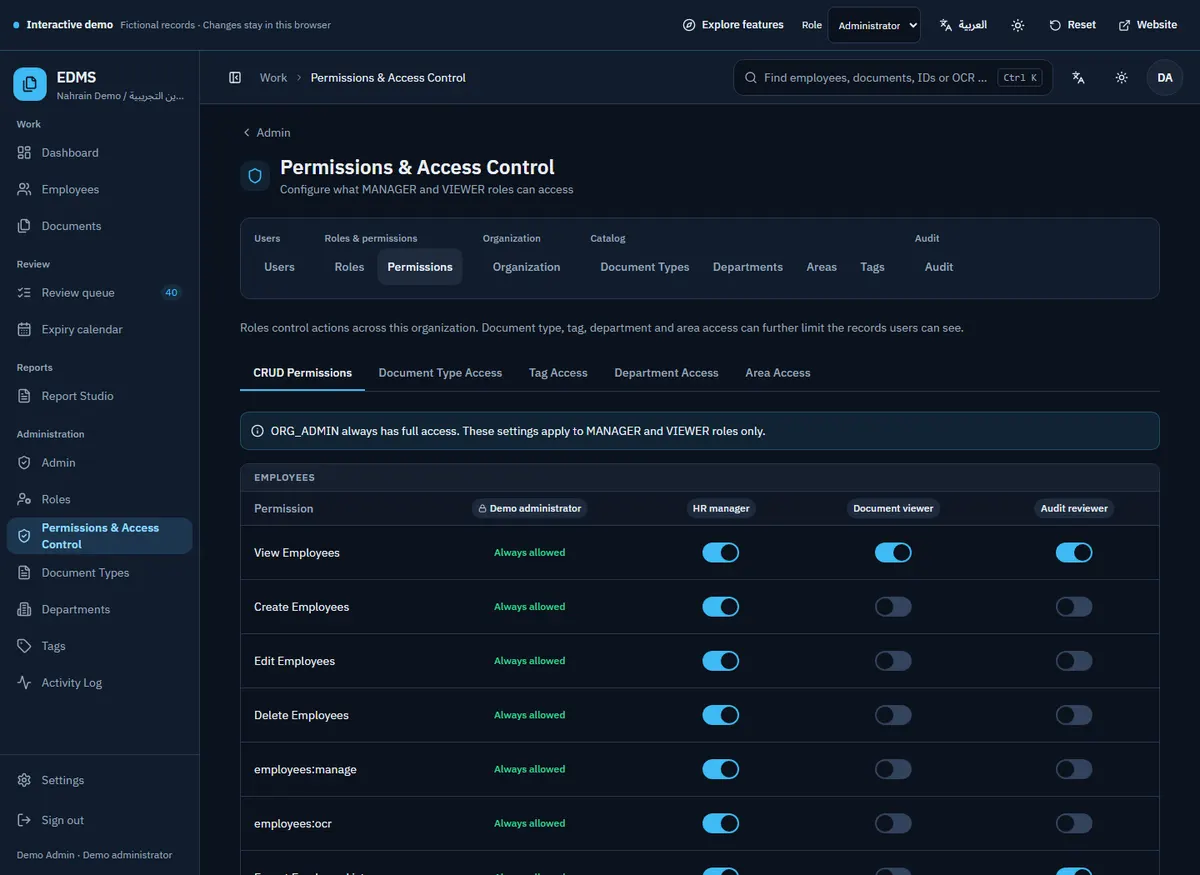Image resolution: width=1200 pixels, height=875 pixels.
Task: Click the HR manager column badge
Action: [721, 508]
